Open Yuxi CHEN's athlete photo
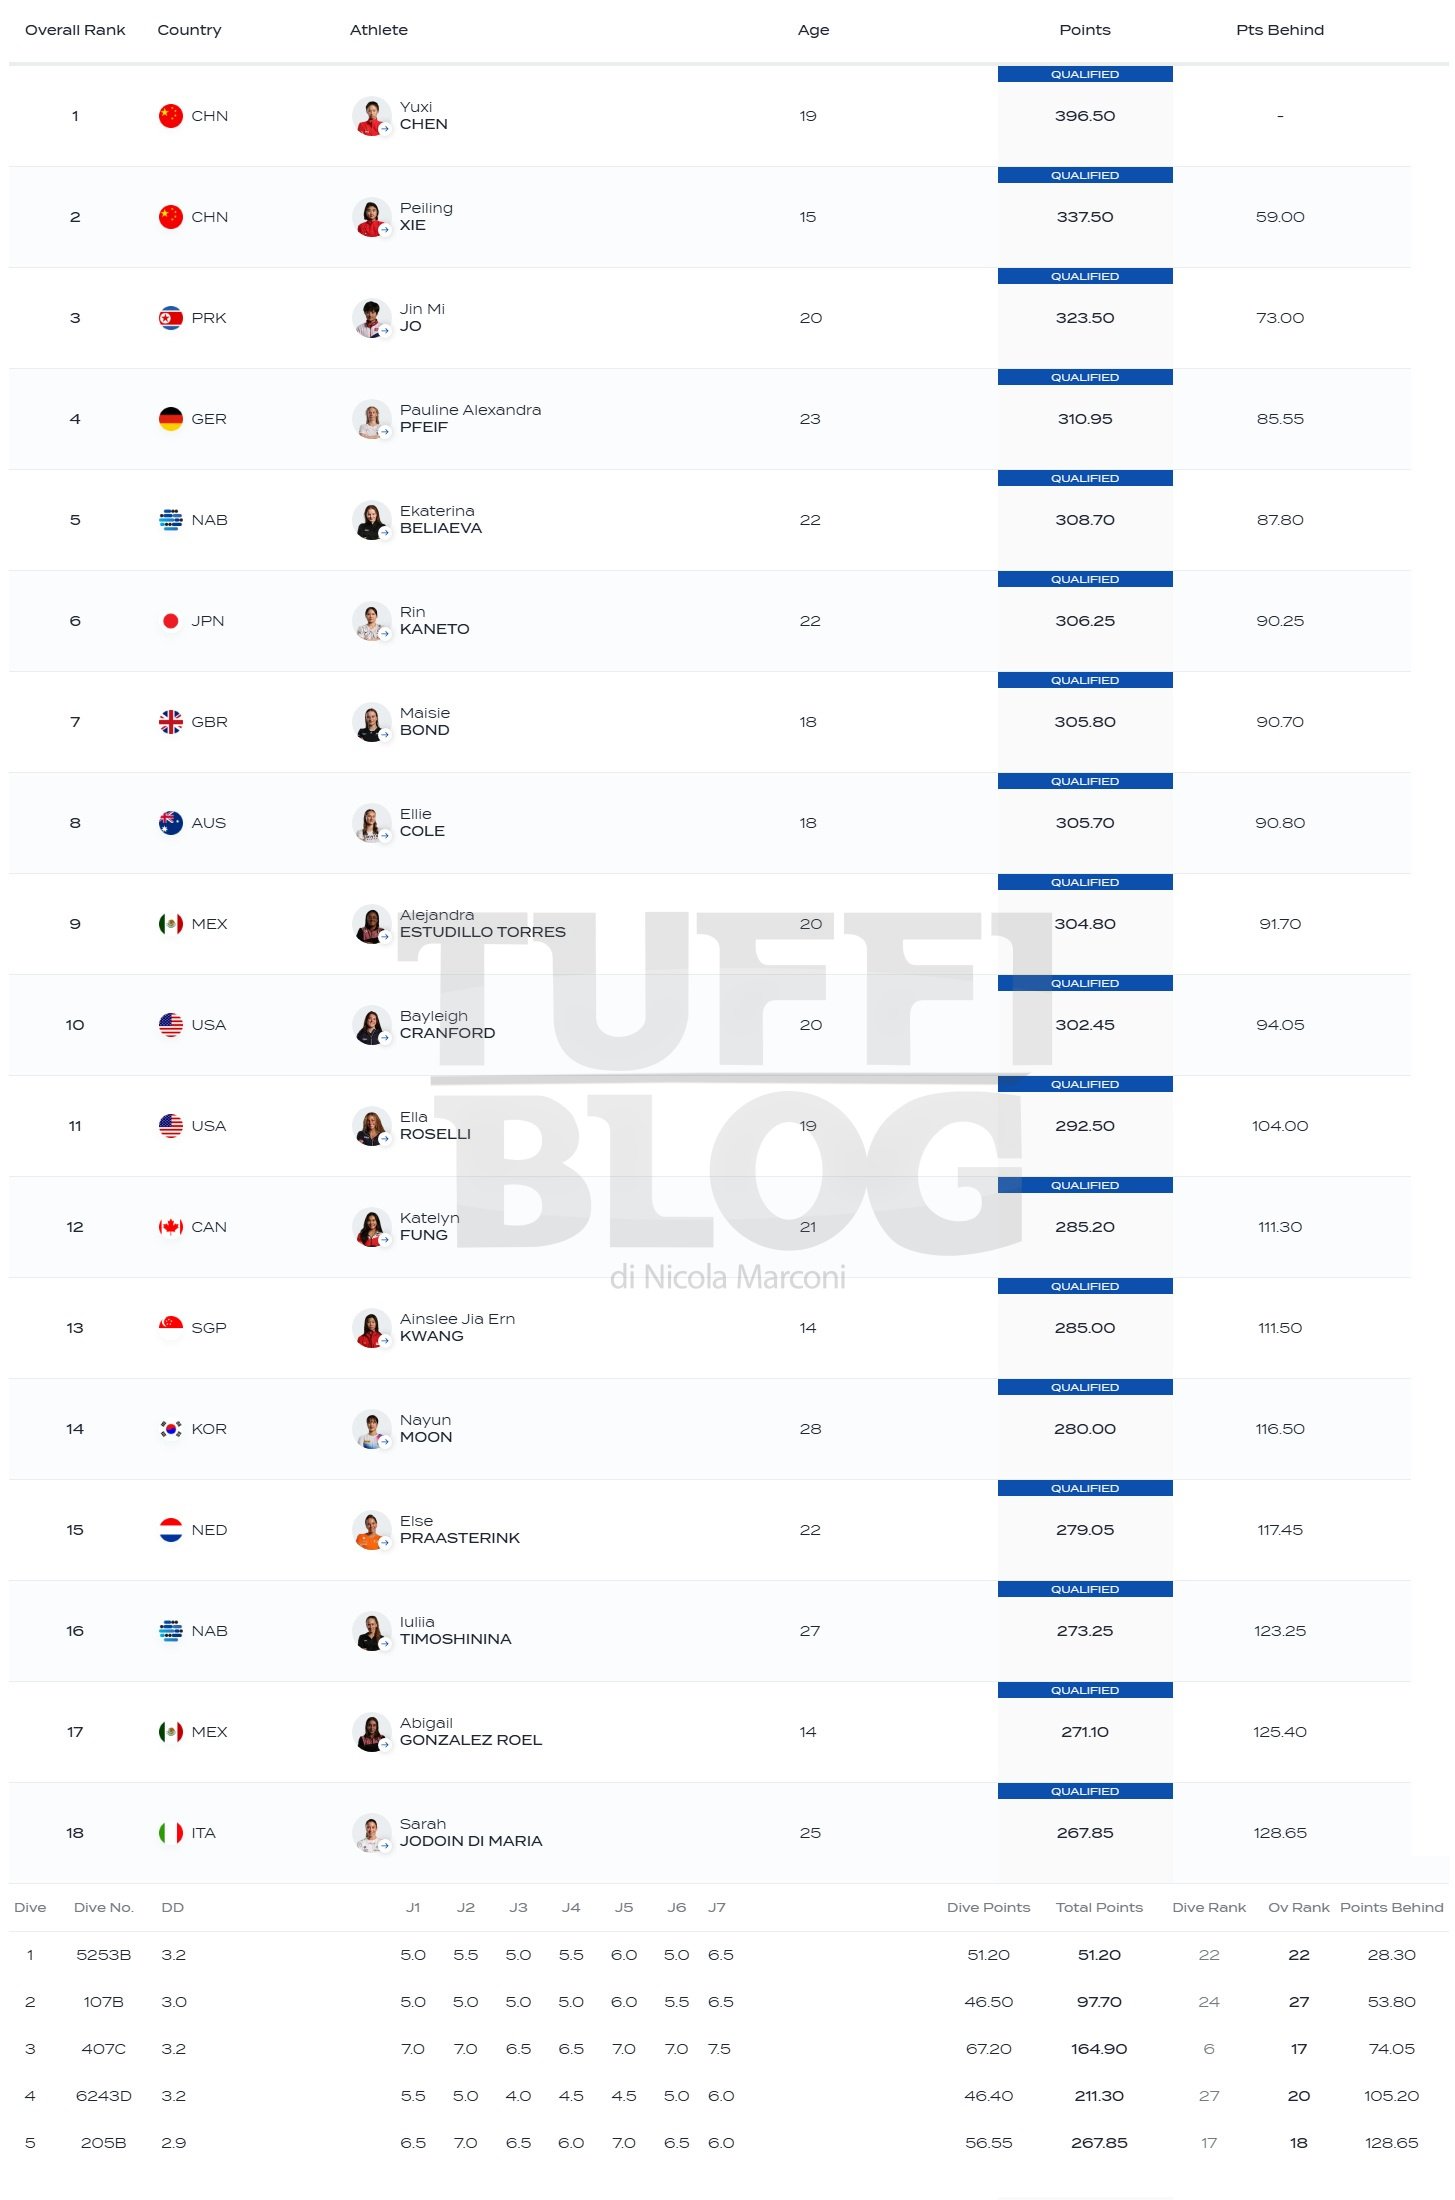Screen dimensions: 1455x2200 372,116
